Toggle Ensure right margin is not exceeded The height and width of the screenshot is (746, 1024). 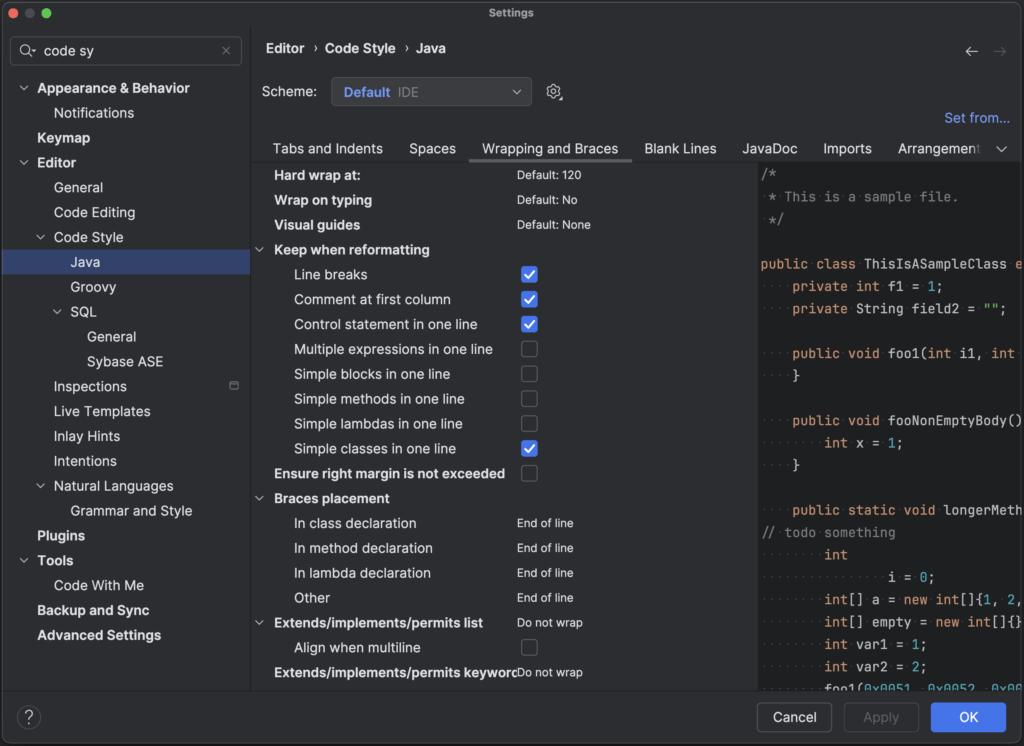pos(529,474)
